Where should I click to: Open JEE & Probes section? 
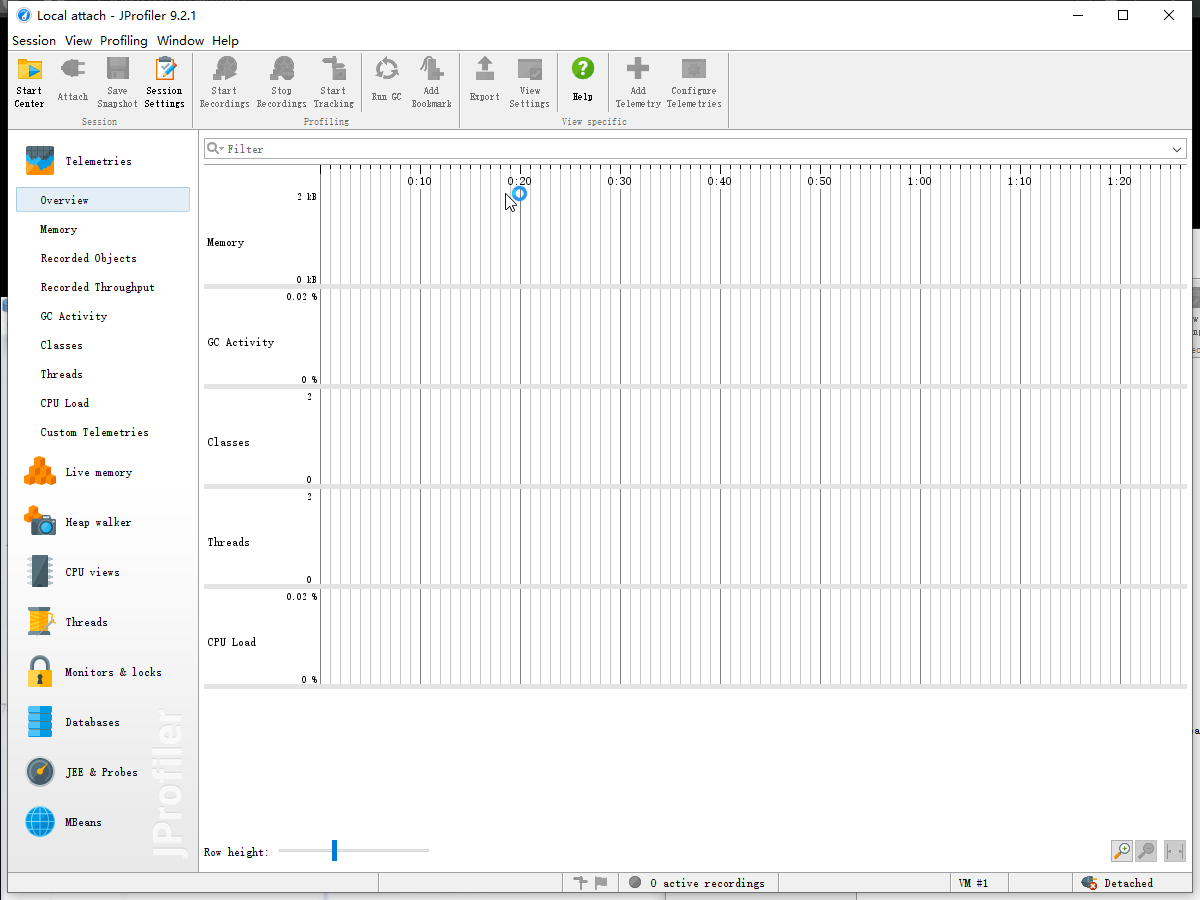point(101,772)
